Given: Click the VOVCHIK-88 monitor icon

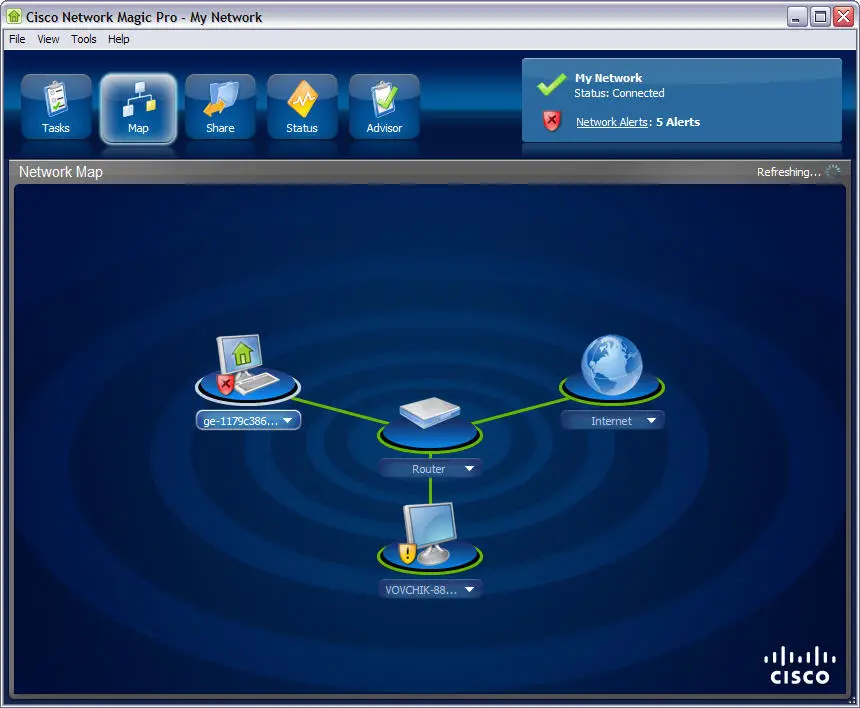Looking at the screenshot, I should 431,534.
